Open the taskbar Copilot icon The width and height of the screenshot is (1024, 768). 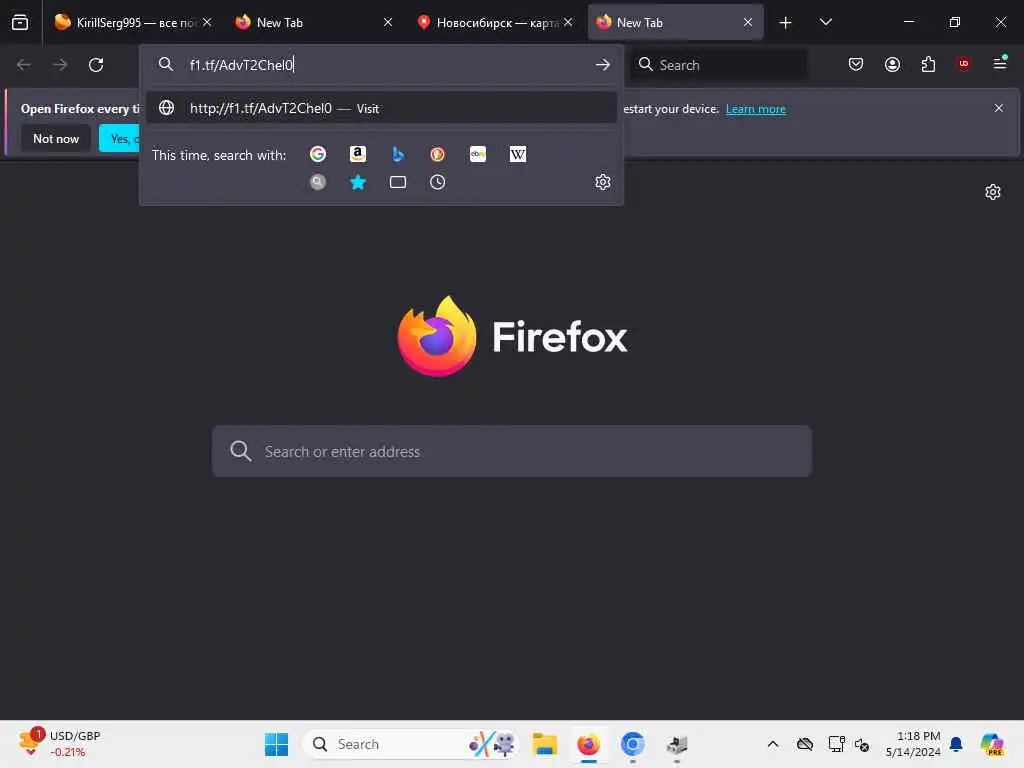click(992, 744)
